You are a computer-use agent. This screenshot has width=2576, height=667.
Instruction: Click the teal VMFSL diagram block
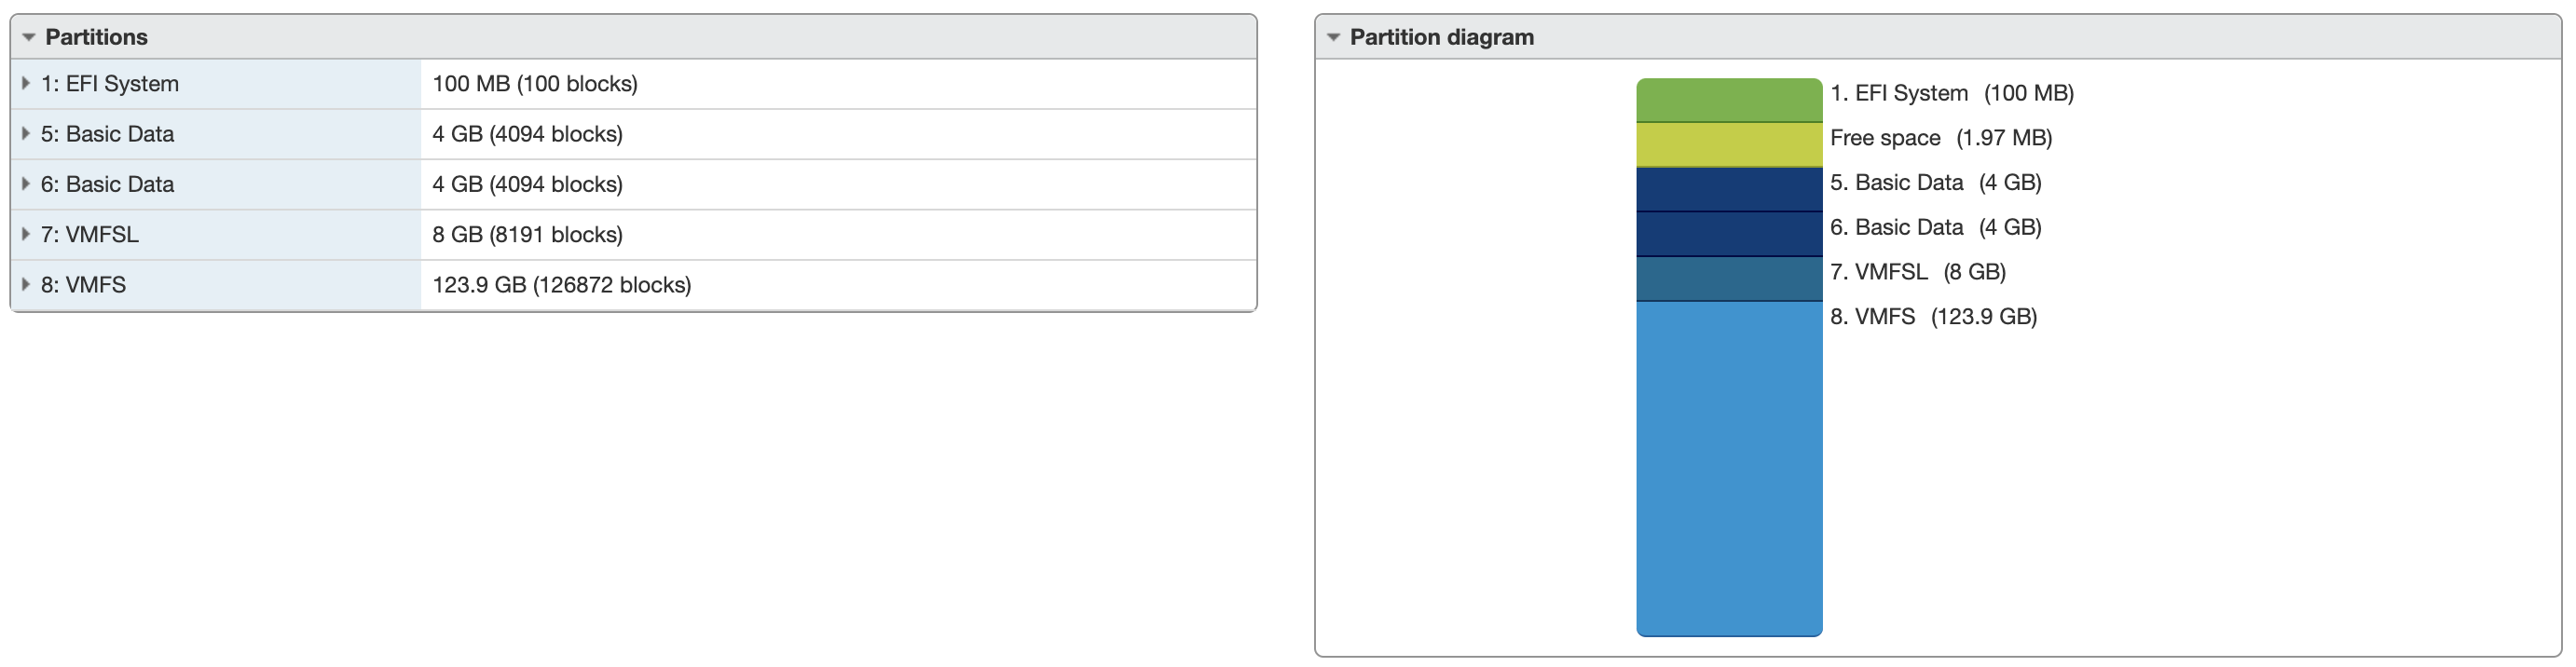pyautogui.click(x=1729, y=279)
